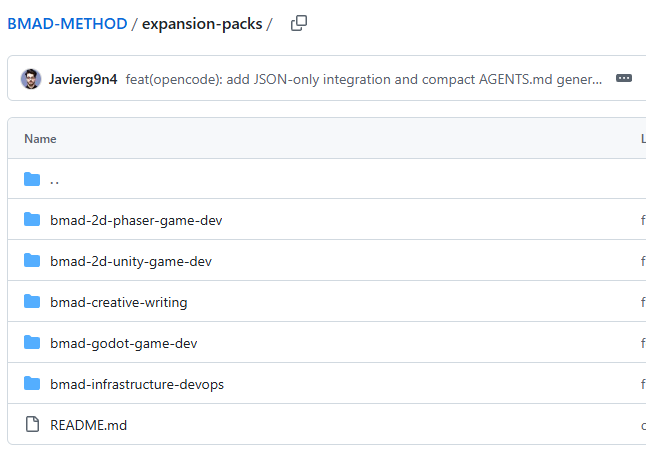Screen dimensions: 646x454
Task: Open the bmad-godot-game-dev folder
Action: point(123,343)
